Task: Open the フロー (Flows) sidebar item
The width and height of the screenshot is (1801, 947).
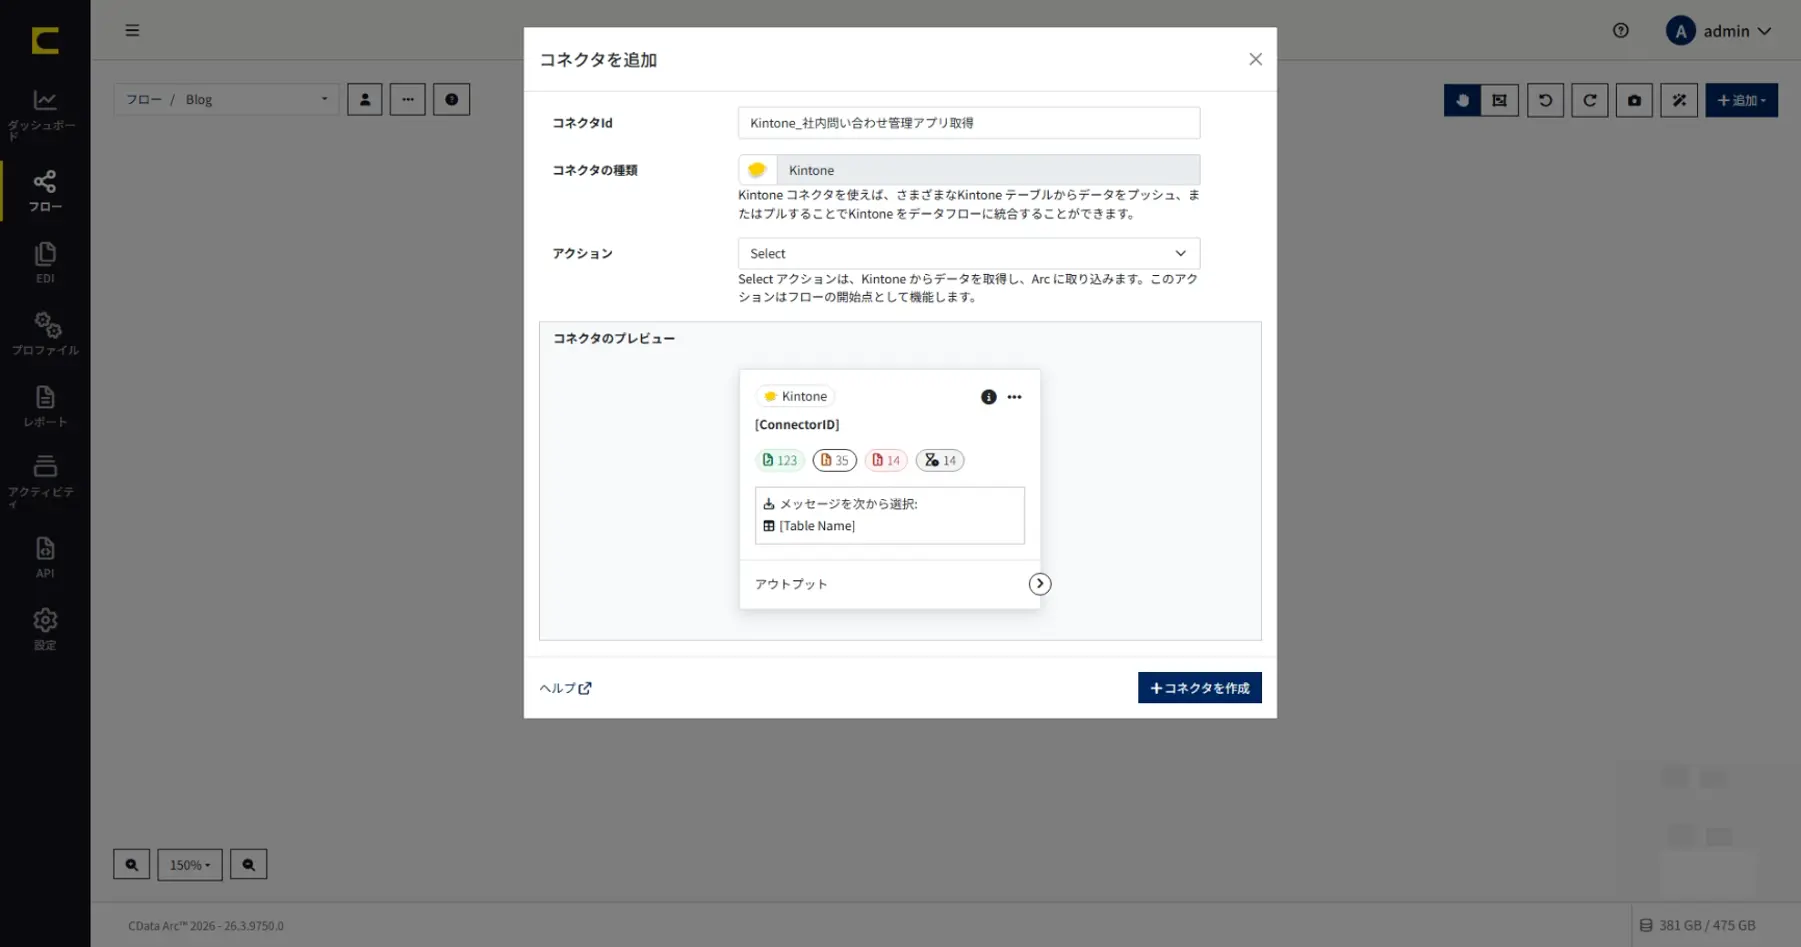Action: tap(45, 190)
